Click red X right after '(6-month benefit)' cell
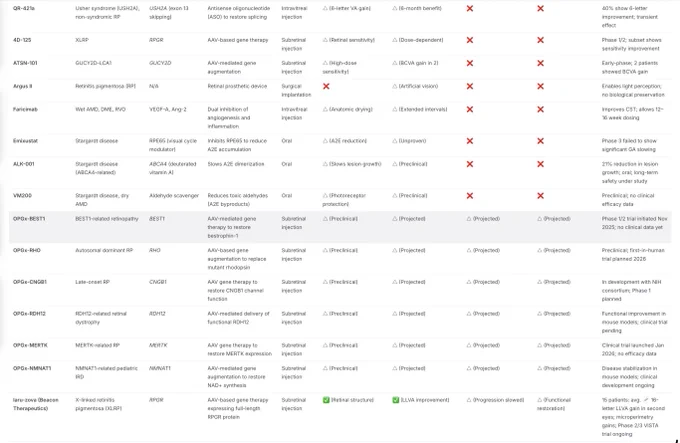Screen dimensions: 680x443 pos(470,8)
